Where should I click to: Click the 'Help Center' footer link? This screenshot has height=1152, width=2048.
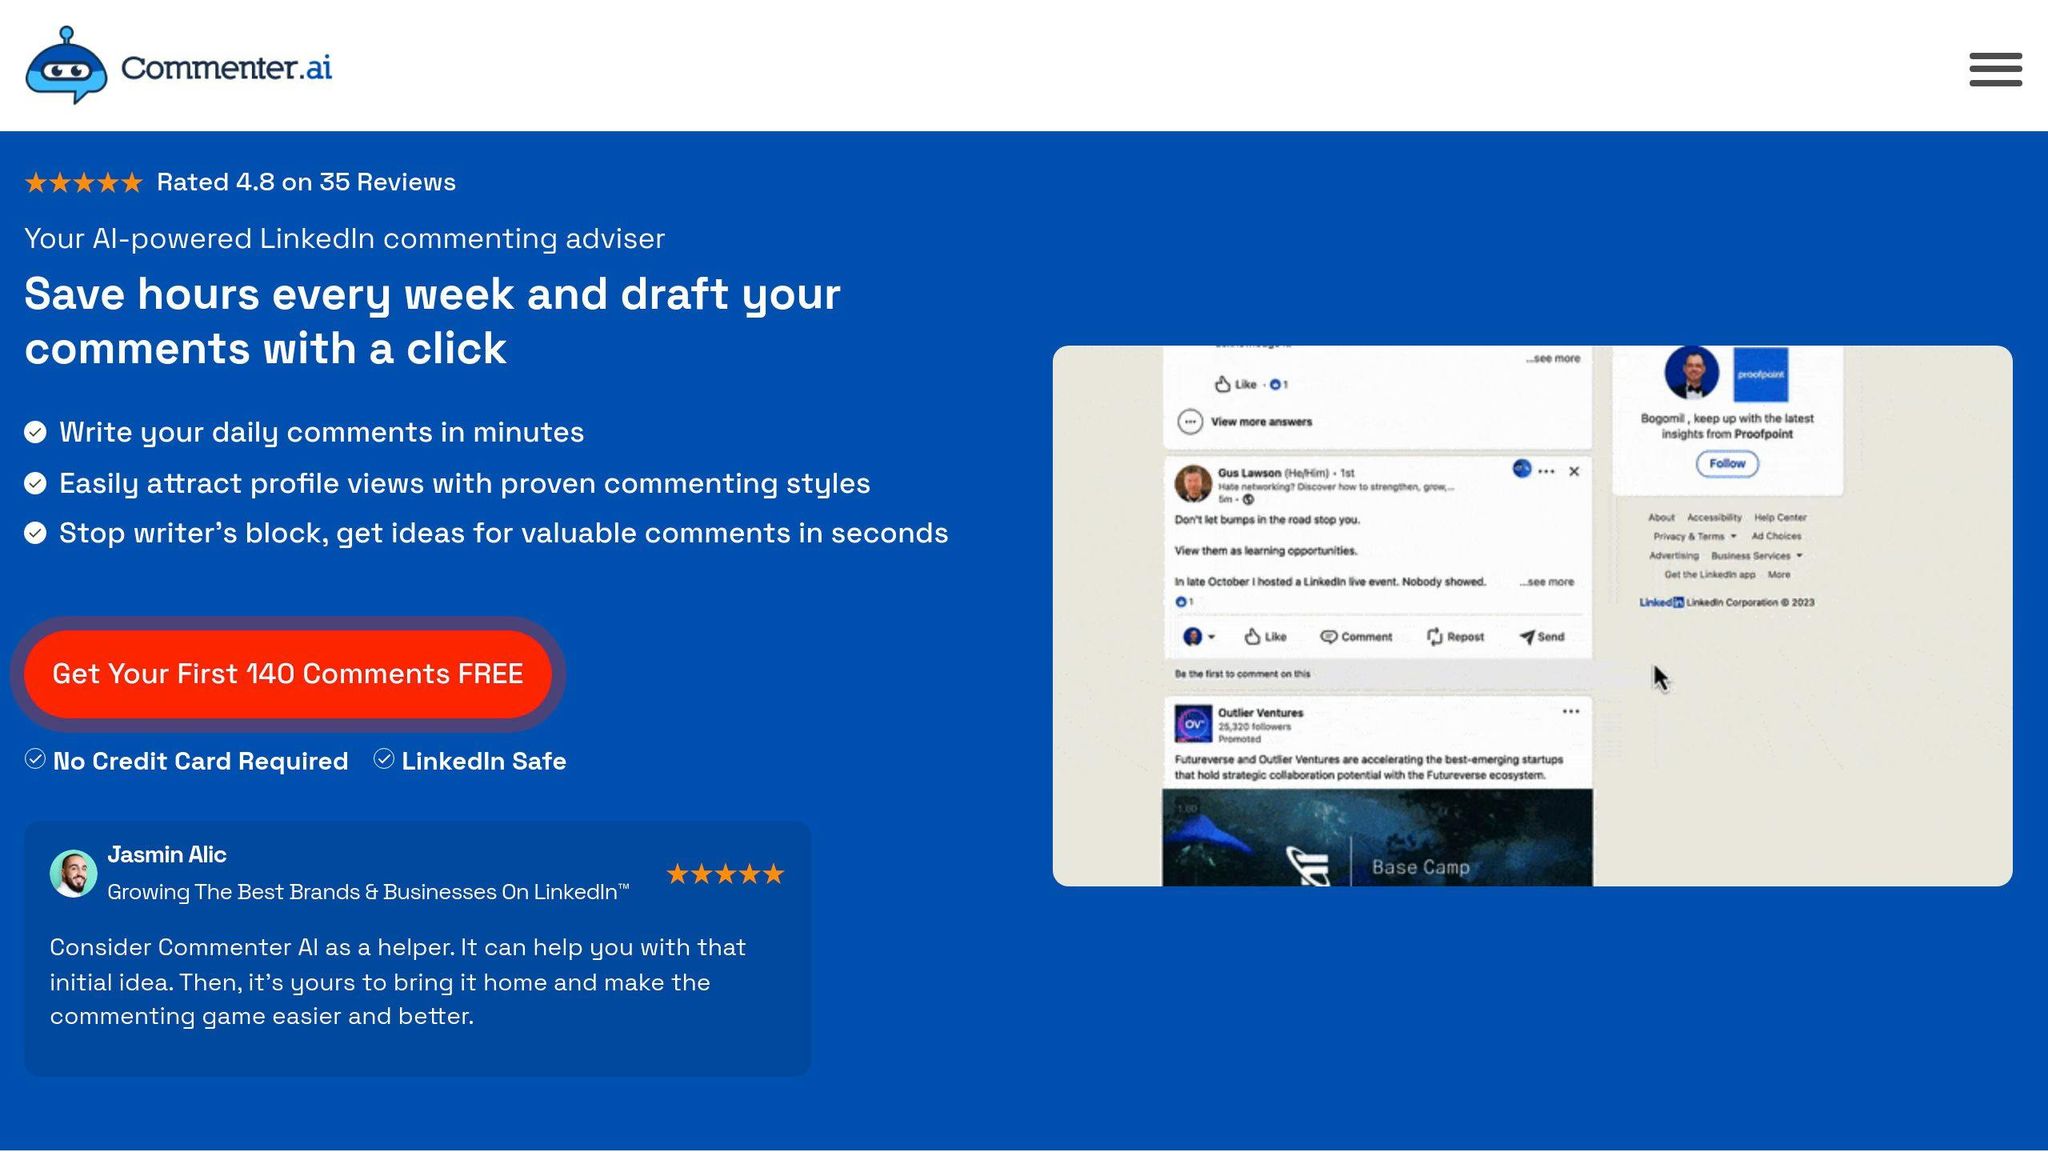pos(1780,518)
